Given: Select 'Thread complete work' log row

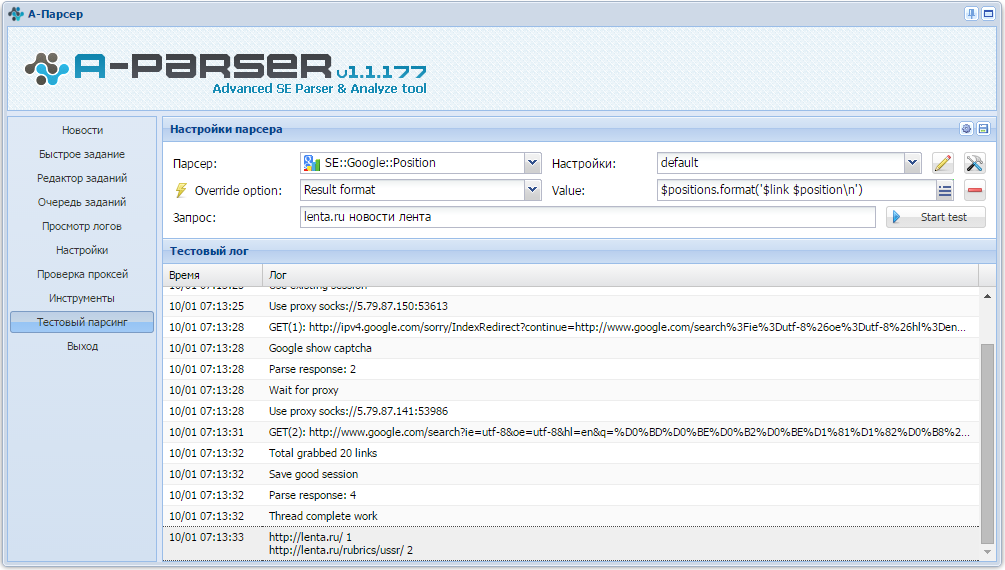Looking at the screenshot, I should (x=570, y=516).
